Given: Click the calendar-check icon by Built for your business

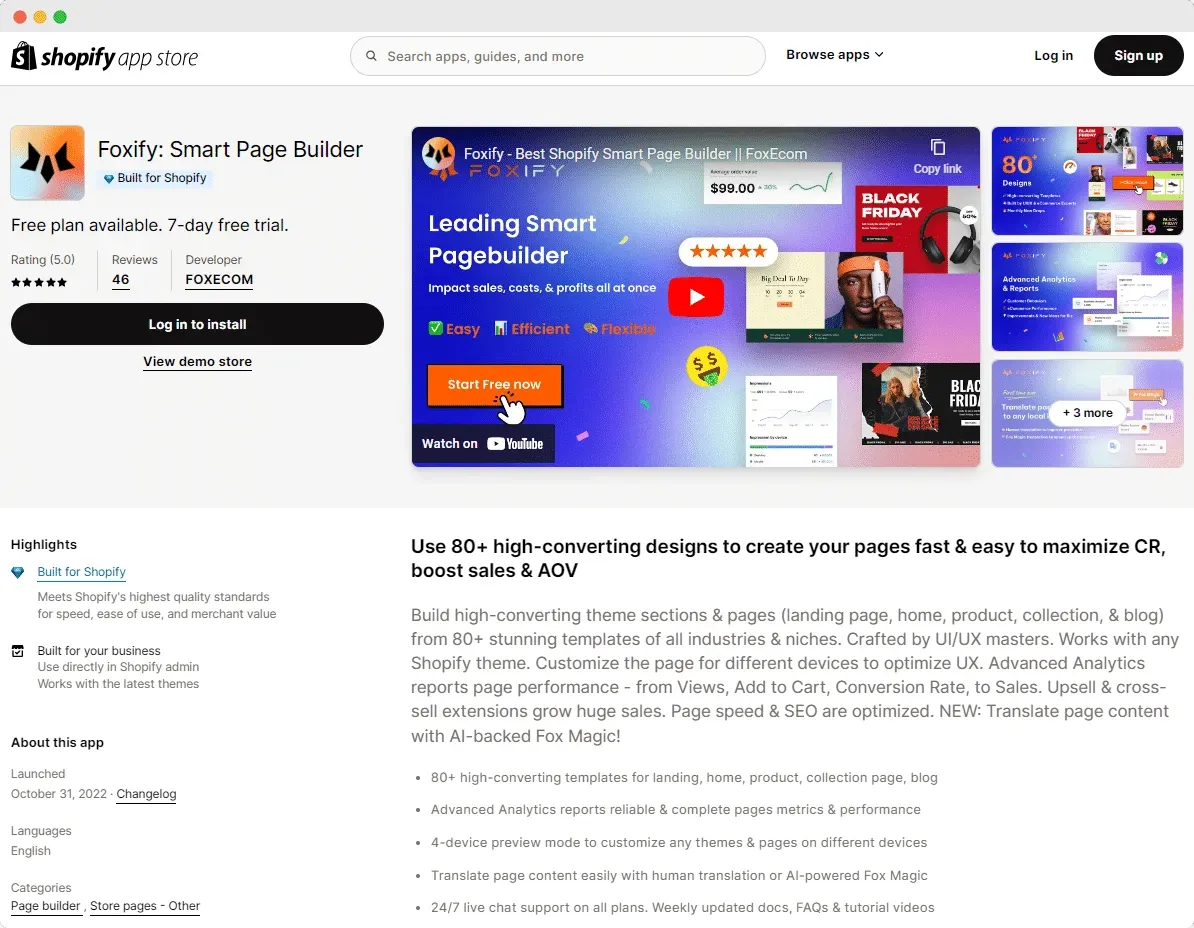Looking at the screenshot, I should click(18, 651).
